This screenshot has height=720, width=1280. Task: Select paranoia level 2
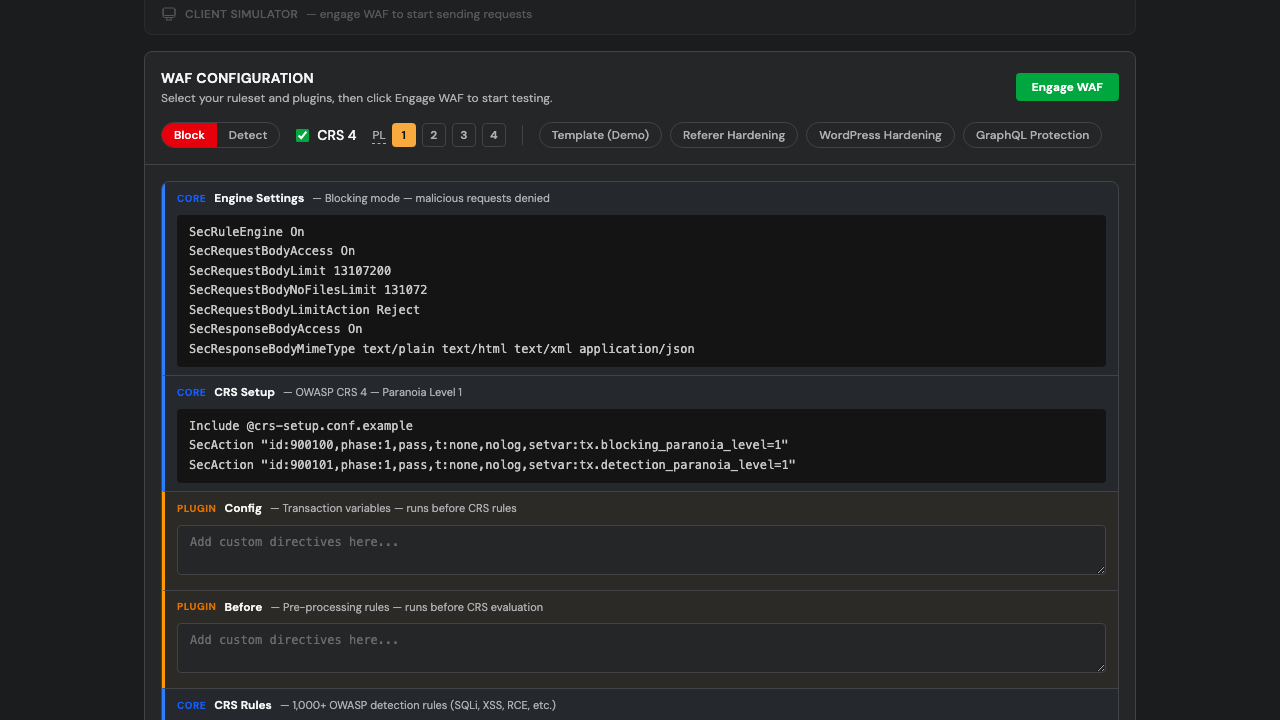[434, 135]
